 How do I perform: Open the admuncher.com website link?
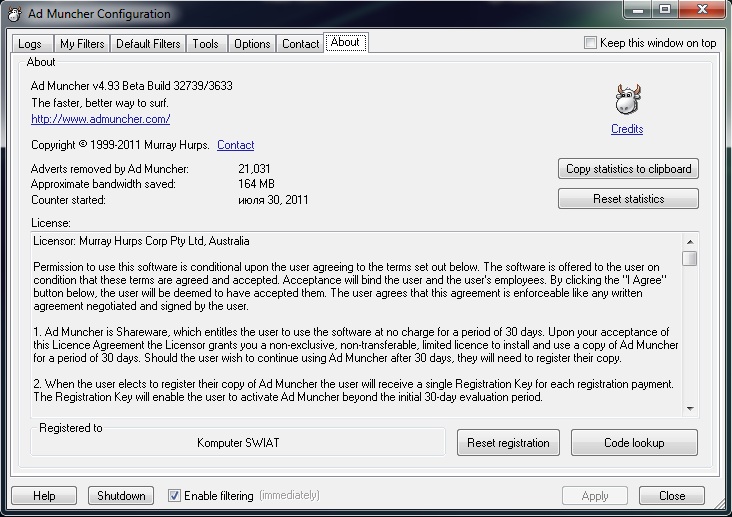(100, 119)
